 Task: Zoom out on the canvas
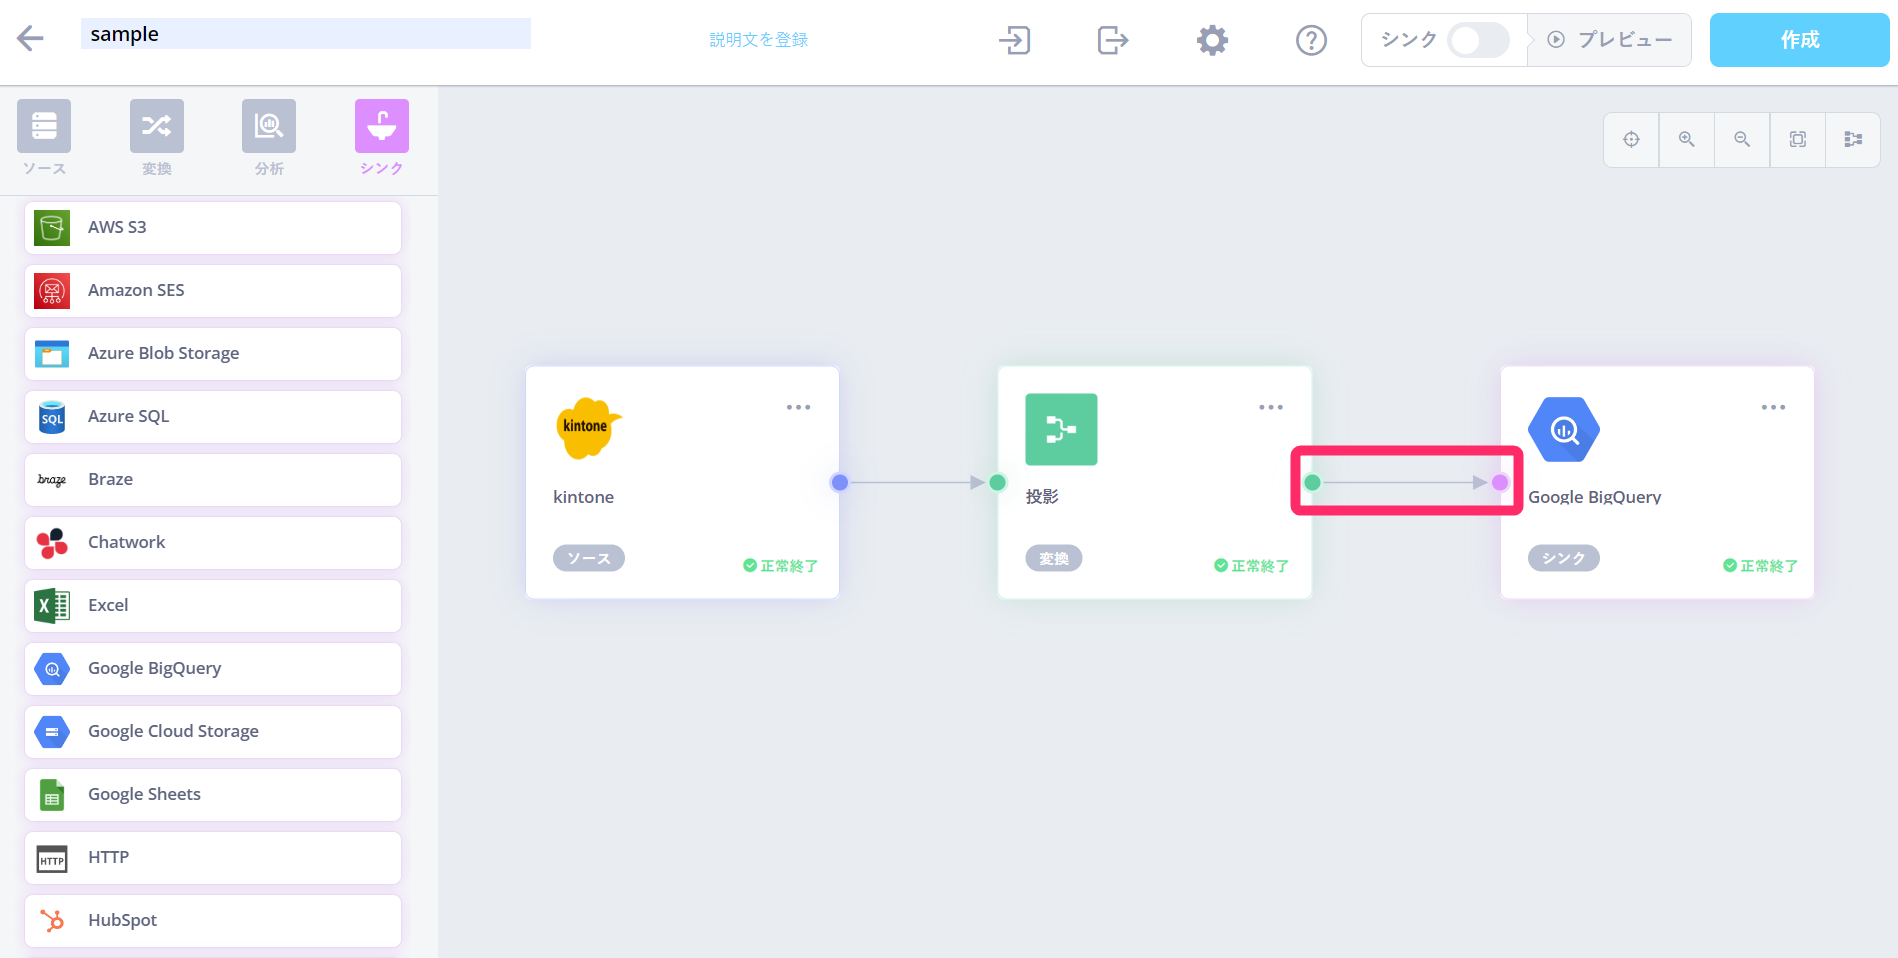tap(1742, 139)
